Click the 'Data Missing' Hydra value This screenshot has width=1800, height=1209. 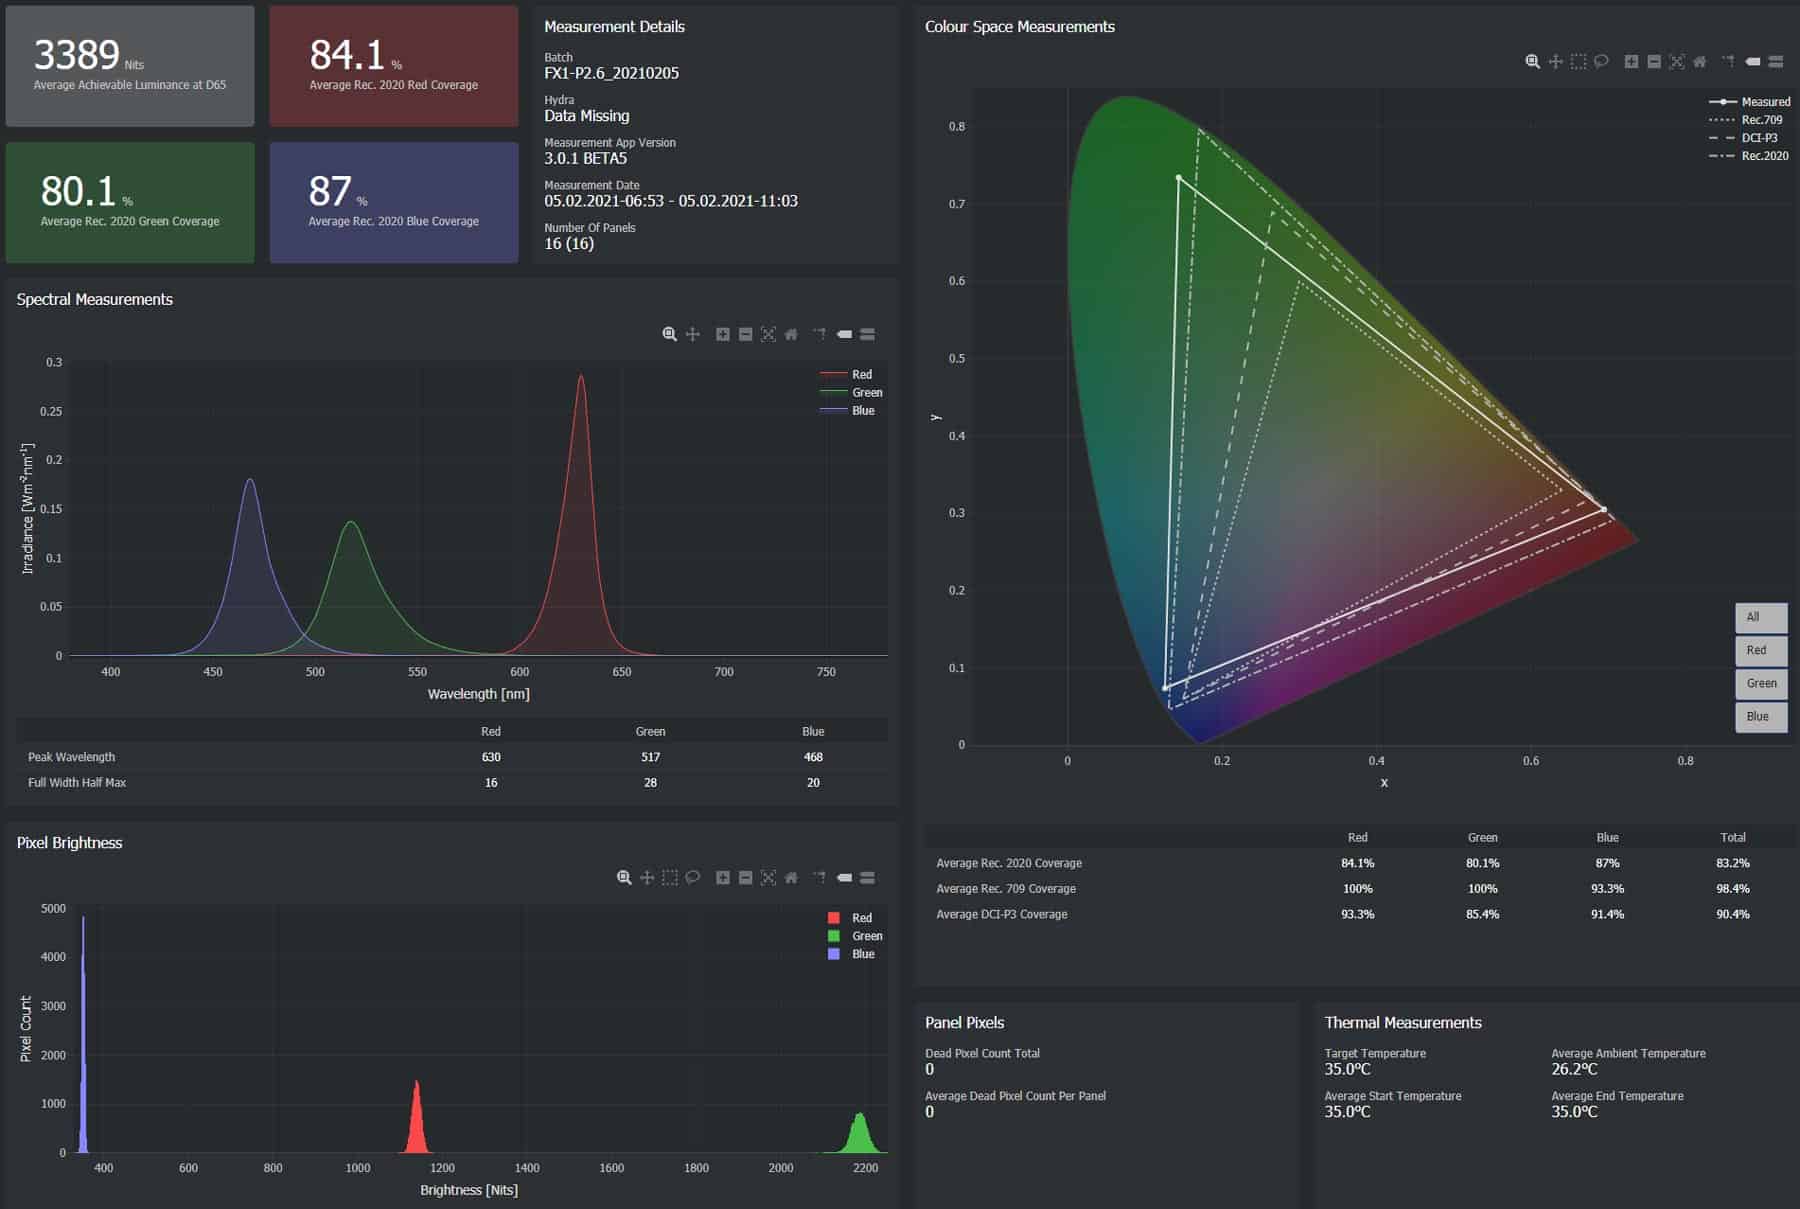[586, 116]
